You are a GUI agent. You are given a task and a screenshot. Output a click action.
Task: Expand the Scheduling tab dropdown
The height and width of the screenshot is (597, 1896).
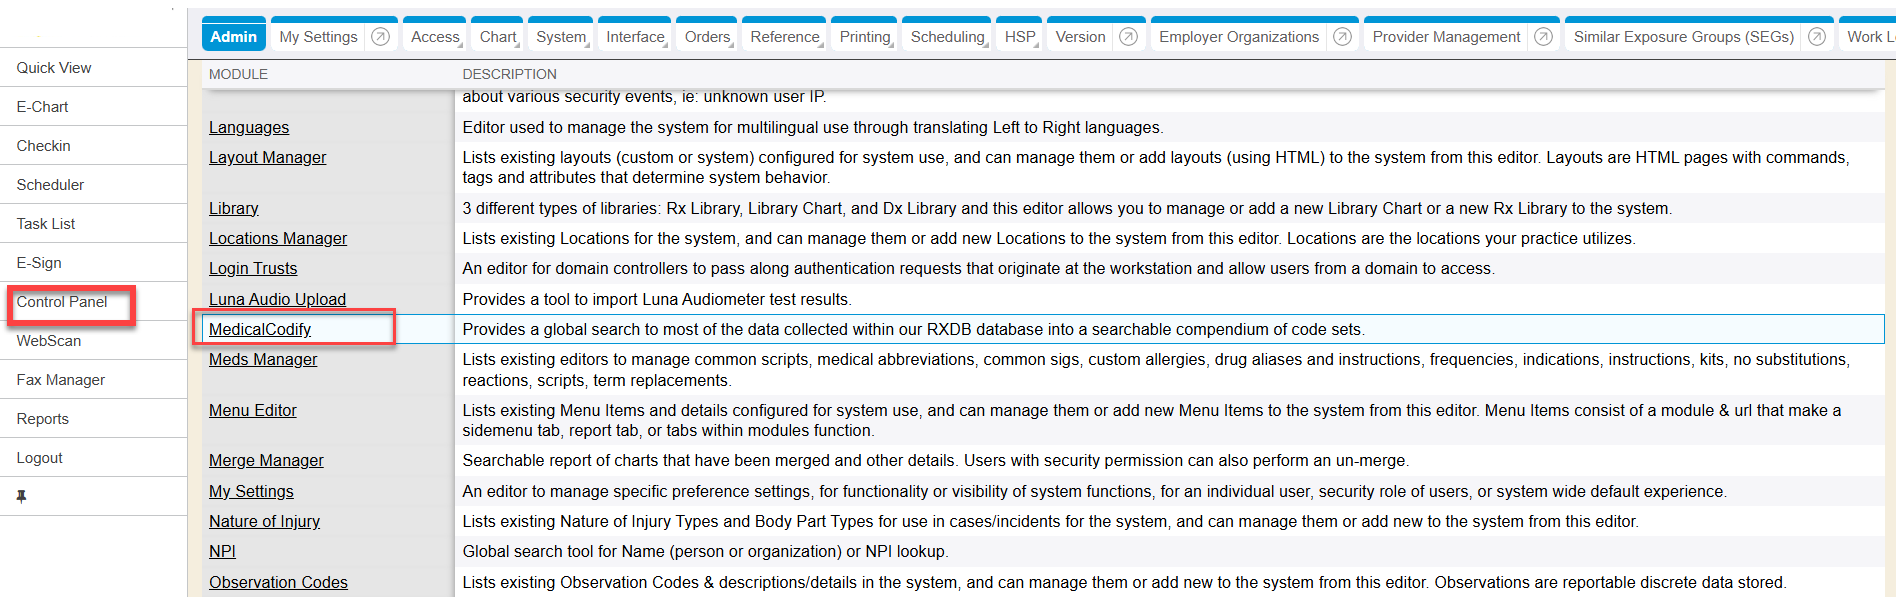tap(947, 37)
